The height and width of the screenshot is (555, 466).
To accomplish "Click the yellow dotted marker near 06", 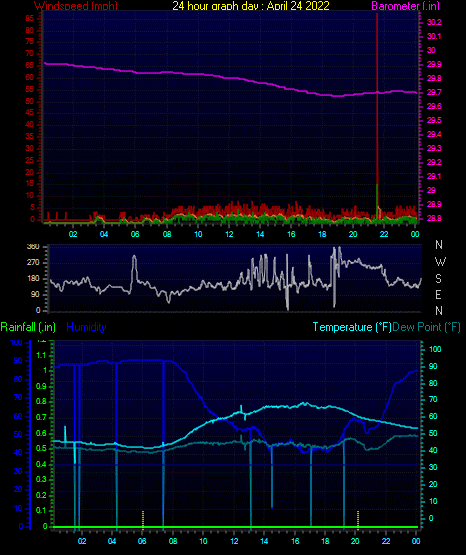I will 143,520.
